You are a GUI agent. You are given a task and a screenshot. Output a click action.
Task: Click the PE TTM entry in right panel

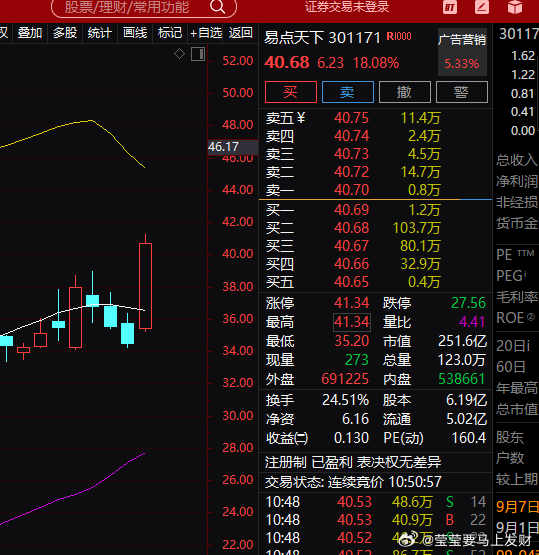coord(515,255)
